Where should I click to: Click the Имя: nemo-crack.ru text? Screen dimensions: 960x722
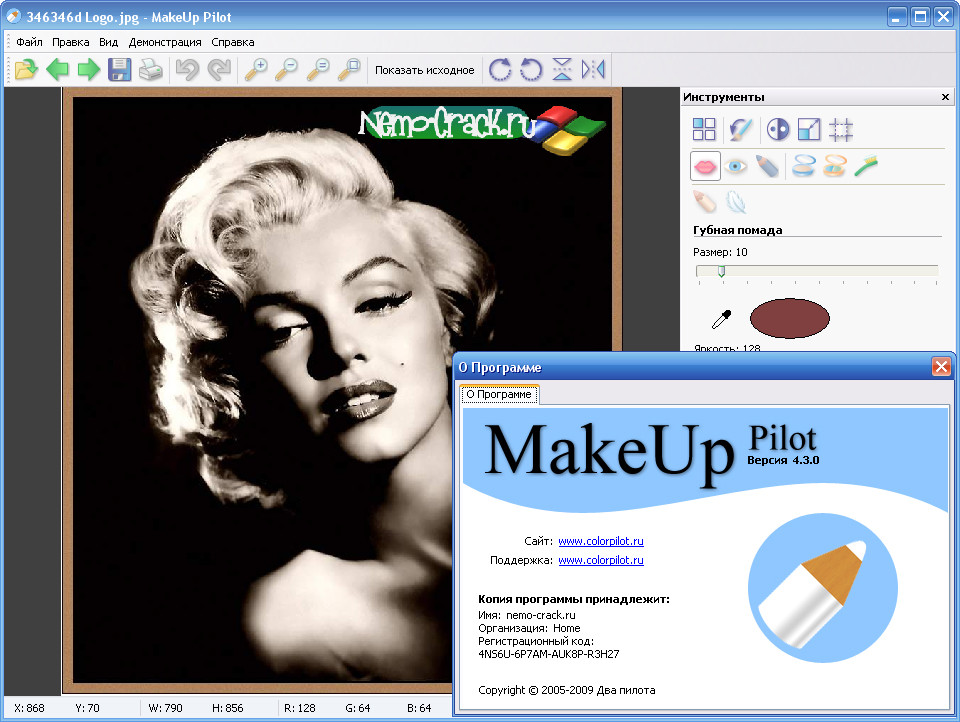(x=527, y=615)
